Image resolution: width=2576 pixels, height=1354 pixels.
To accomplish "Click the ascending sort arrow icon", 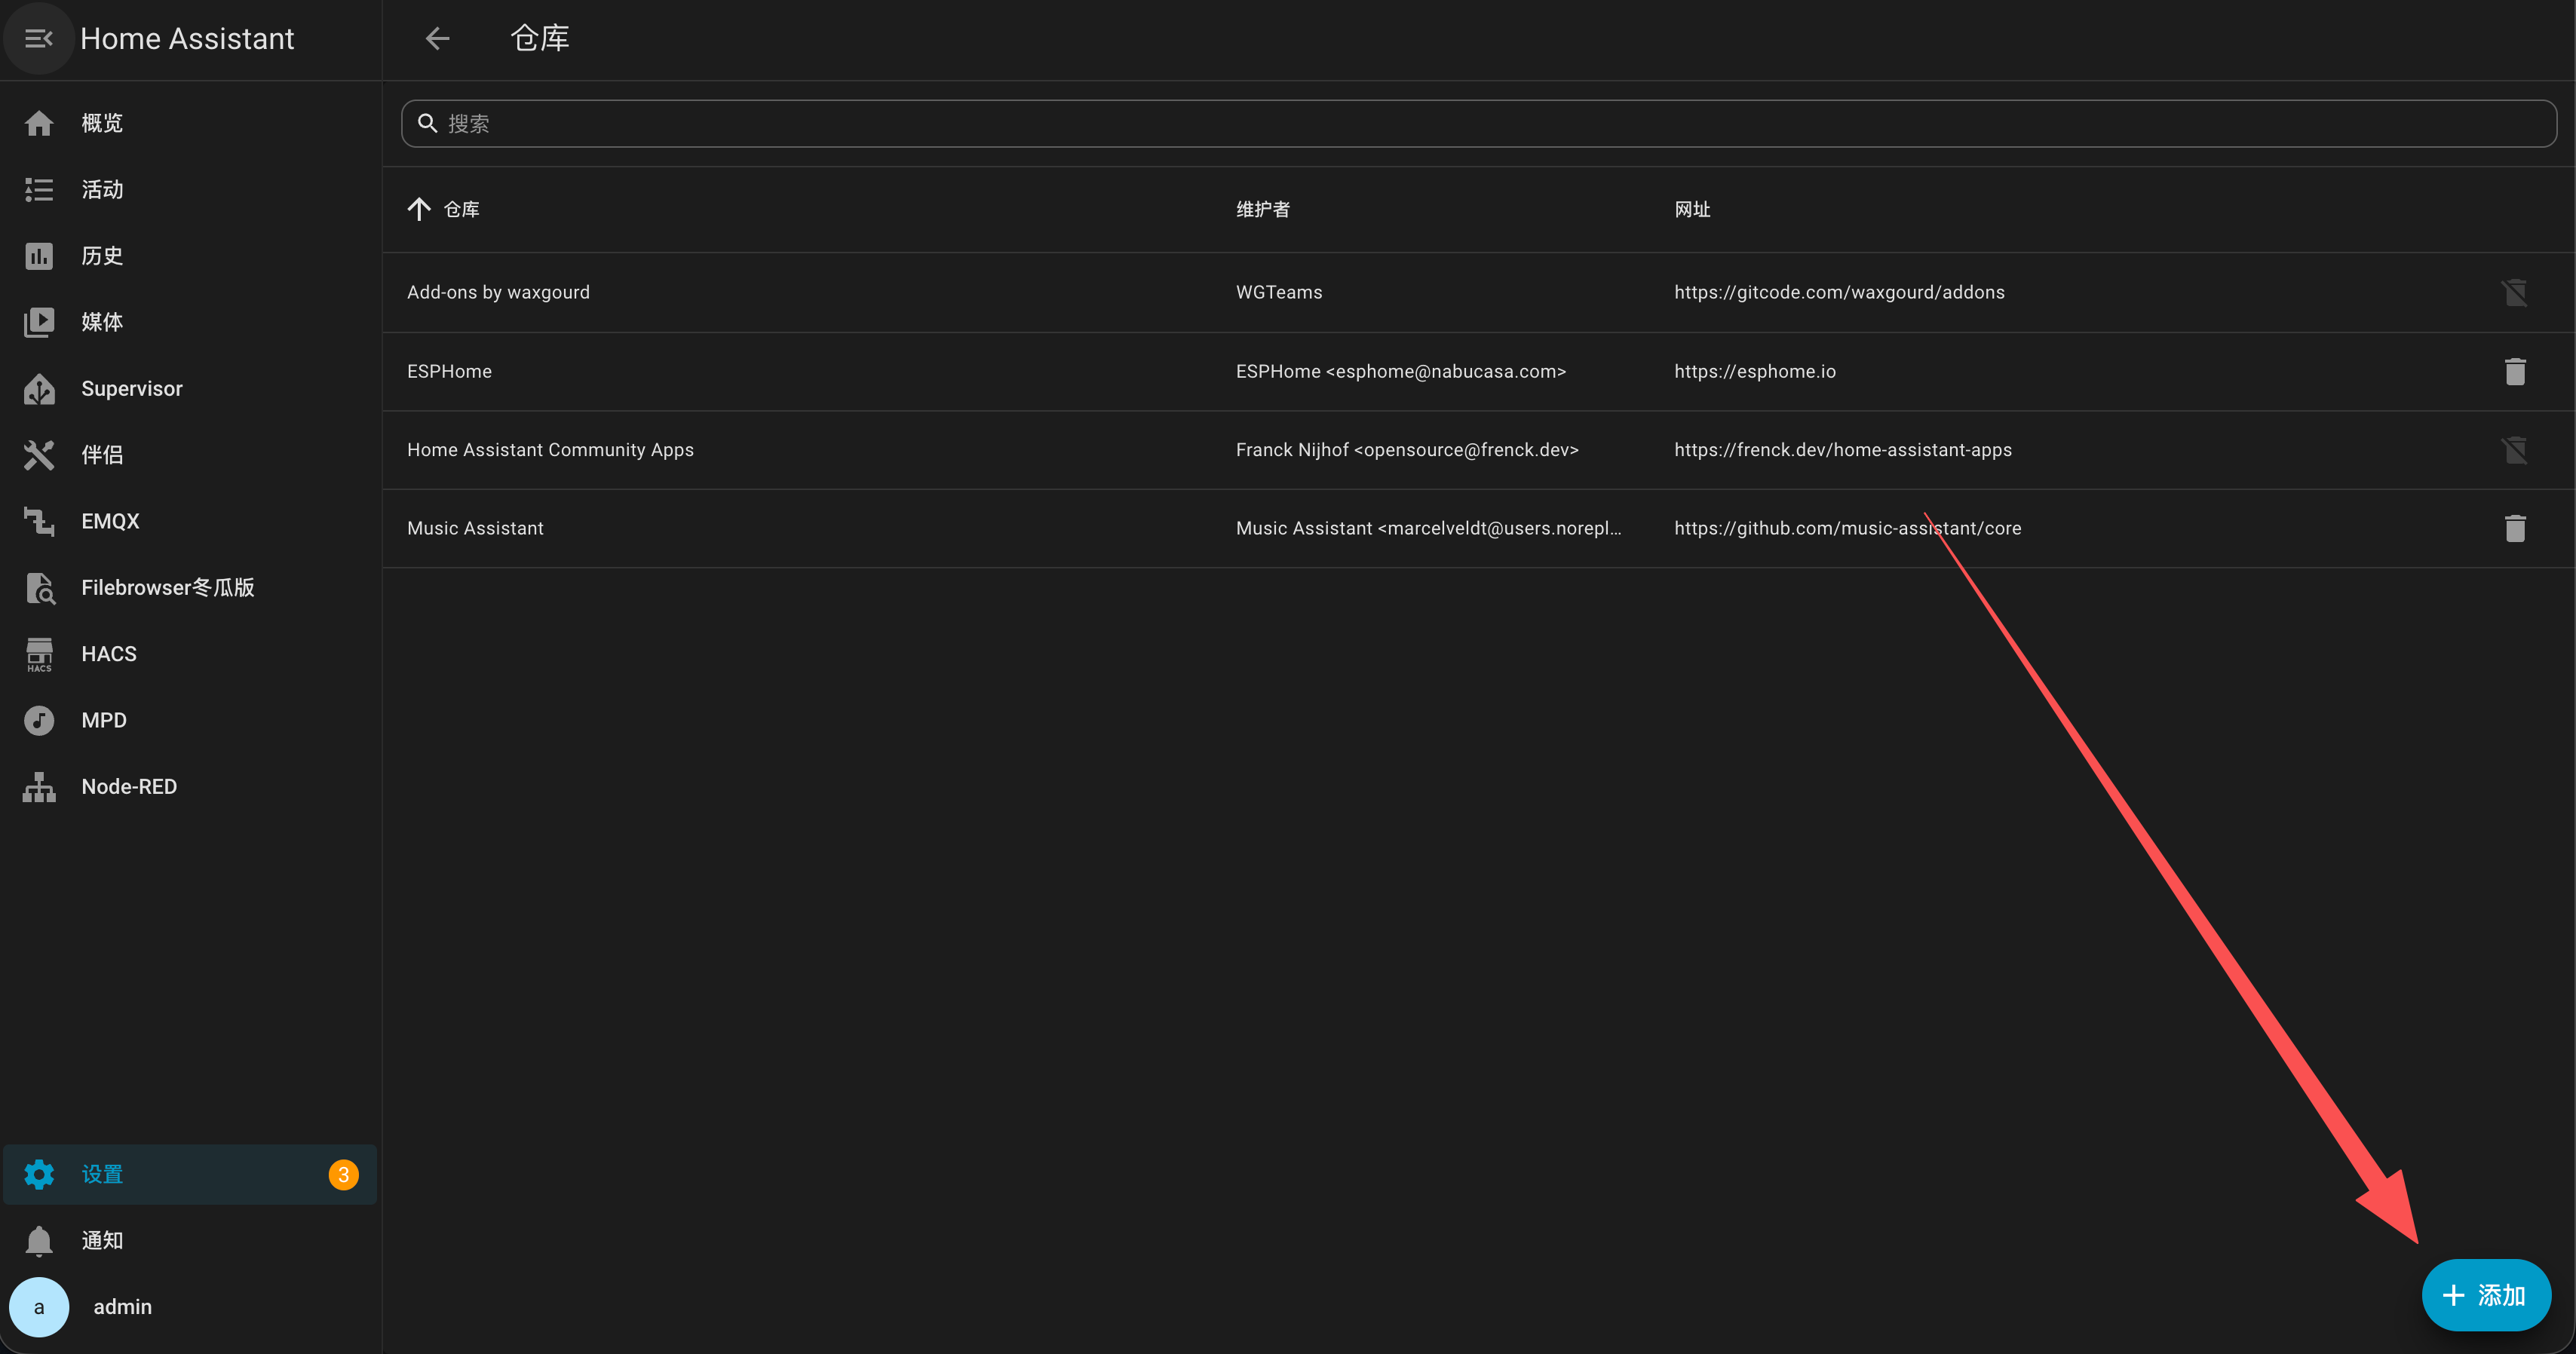I will coord(419,209).
